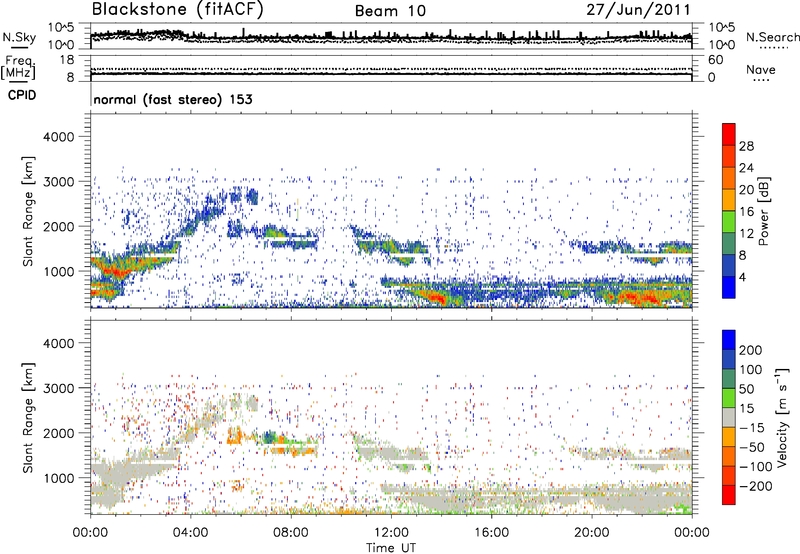This screenshot has height=554, width=800.
Task: Click the 12:00 time tick label
Action: tap(391, 533)
